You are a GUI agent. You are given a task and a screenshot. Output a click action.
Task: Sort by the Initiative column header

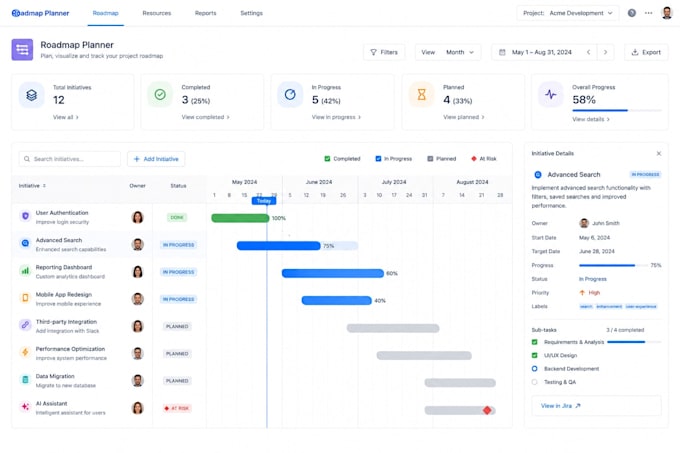tap(32, 186)
